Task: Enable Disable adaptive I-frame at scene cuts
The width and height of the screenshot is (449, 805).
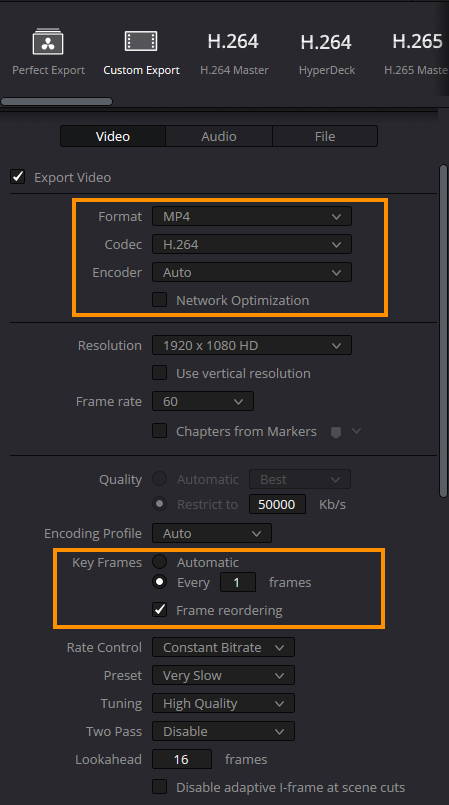Action: click(x=160, y=786)
